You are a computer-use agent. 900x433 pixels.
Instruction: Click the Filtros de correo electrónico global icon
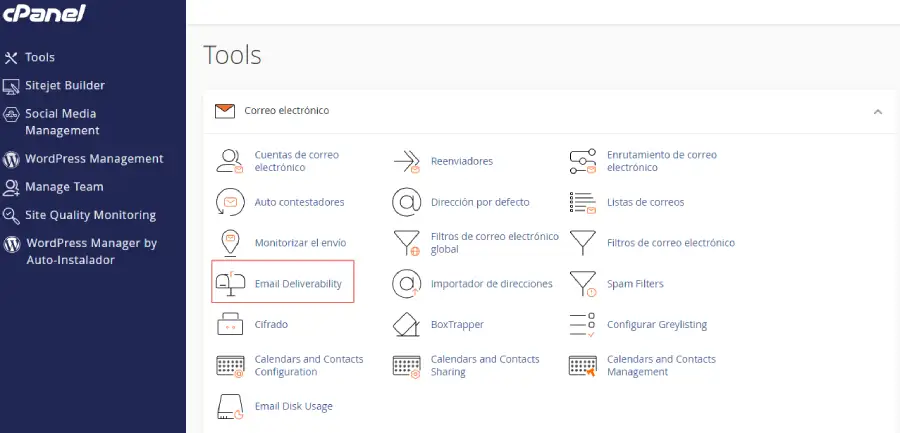(407, 243)
